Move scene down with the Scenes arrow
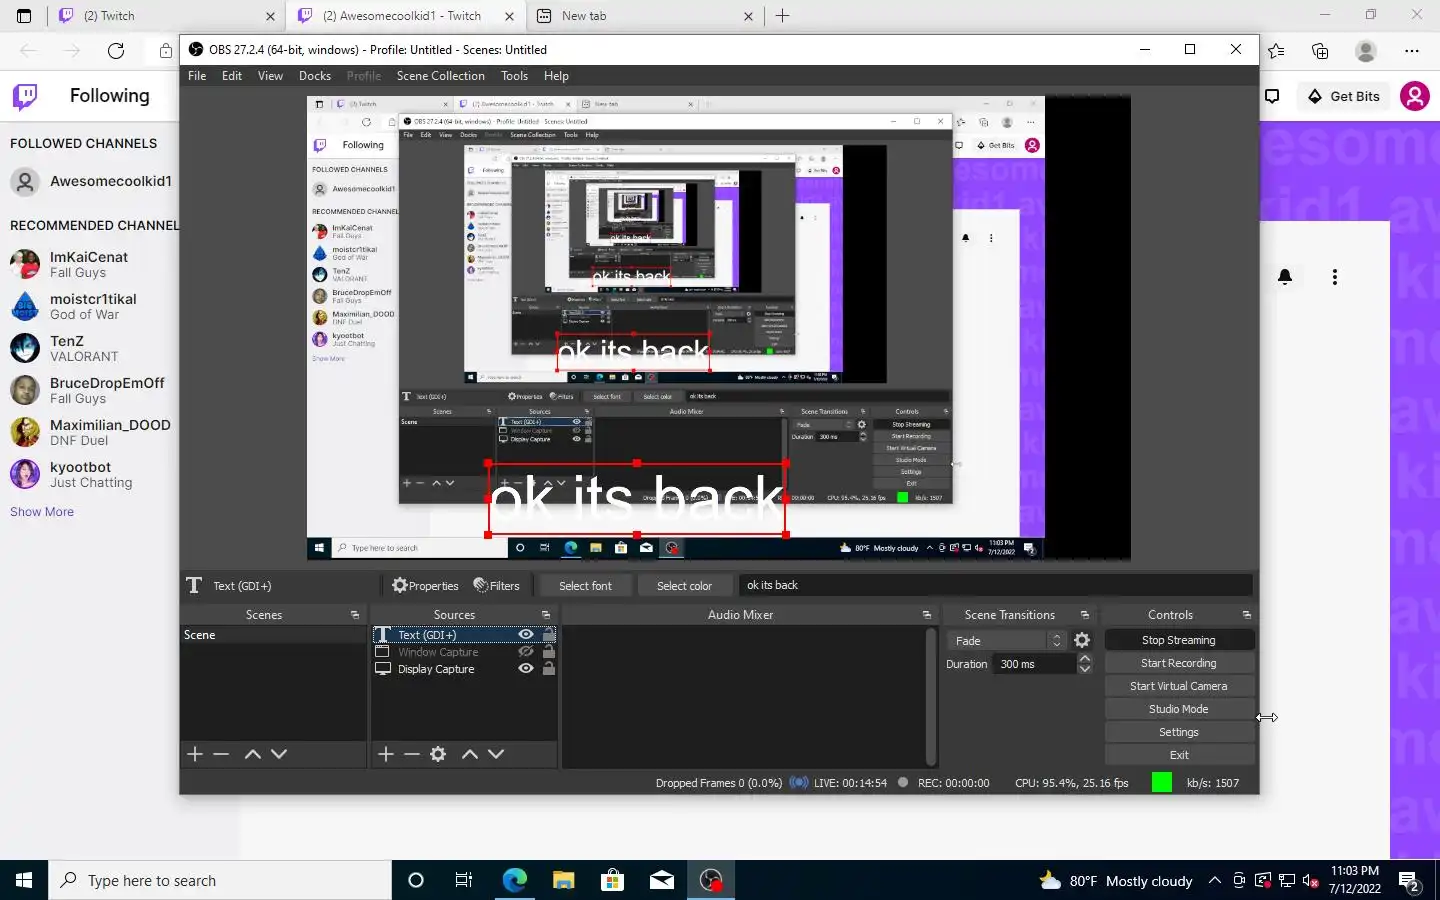Screen dimensions: 1440x900 (279, 754)
